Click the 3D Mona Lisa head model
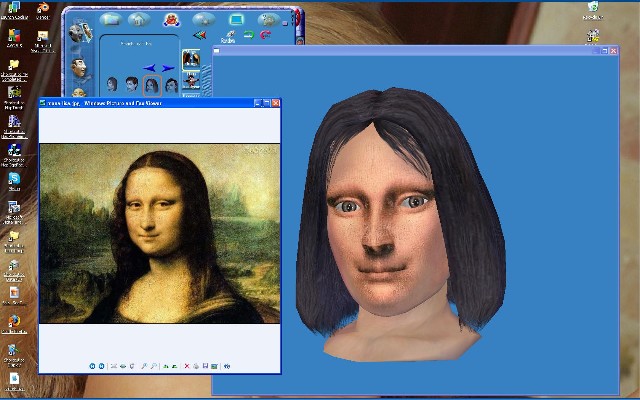Viewport: 640px width, 400px height. [x=401, y=224]
